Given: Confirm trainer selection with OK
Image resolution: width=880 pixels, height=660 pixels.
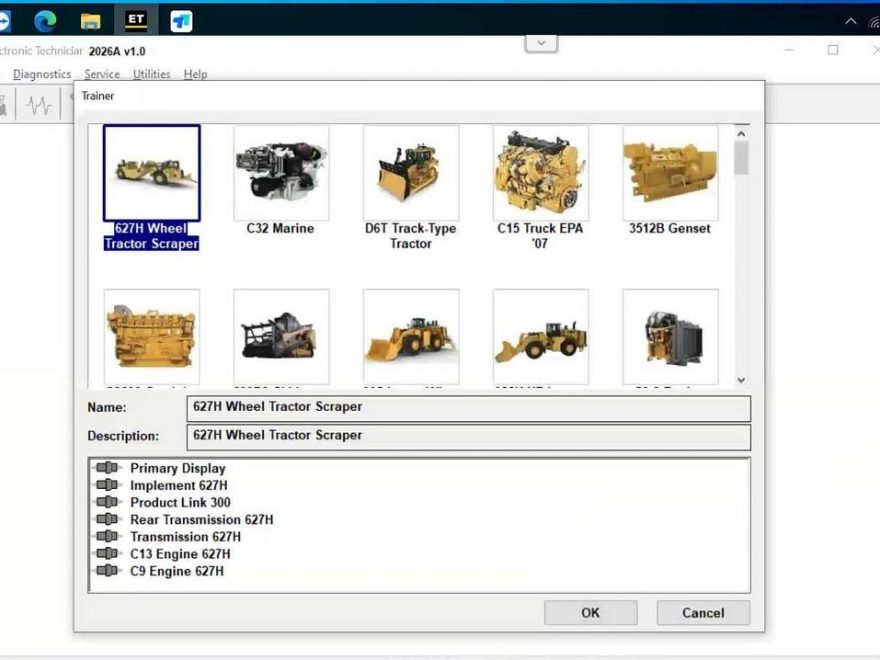Looking at the screenshot, I should point(590,613).
